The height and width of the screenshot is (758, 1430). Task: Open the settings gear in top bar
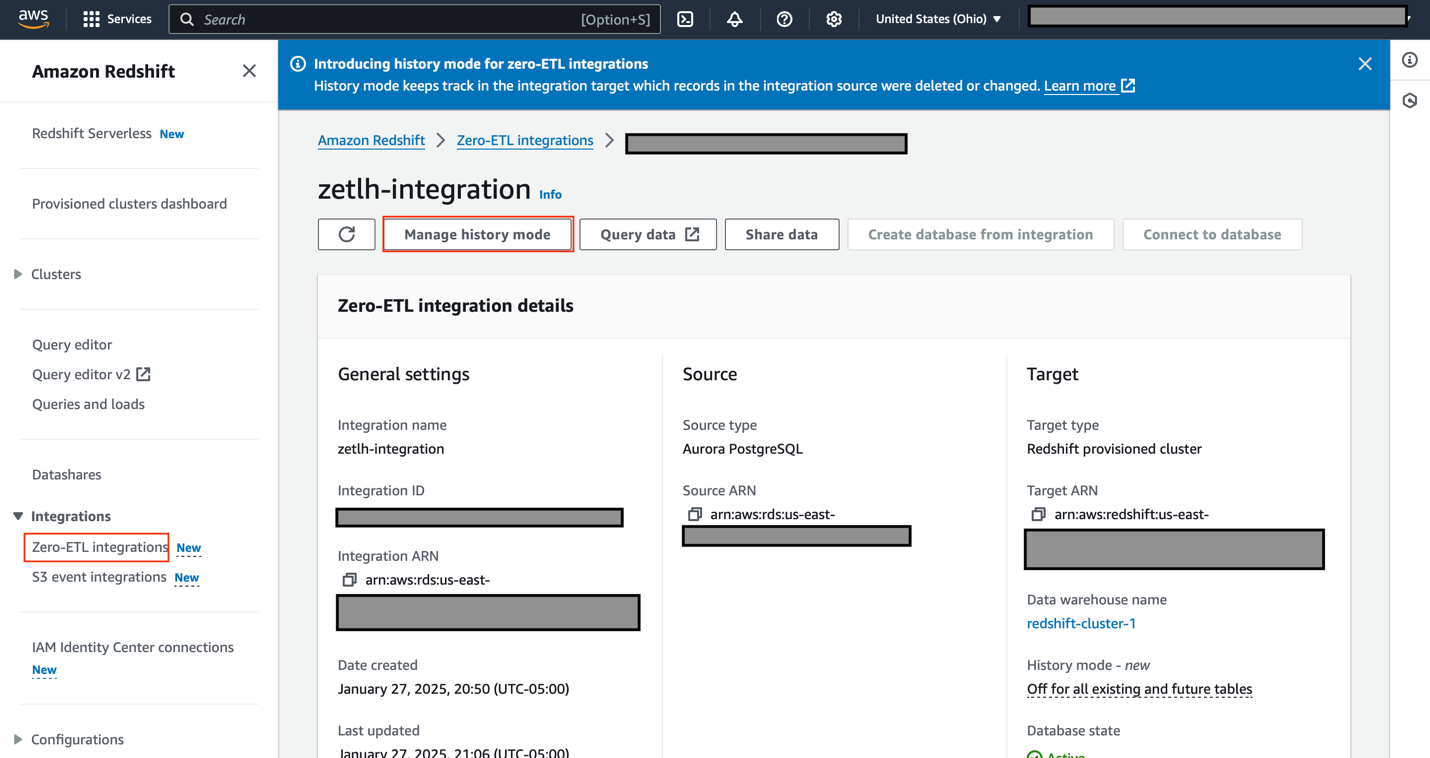coord(833,19)
